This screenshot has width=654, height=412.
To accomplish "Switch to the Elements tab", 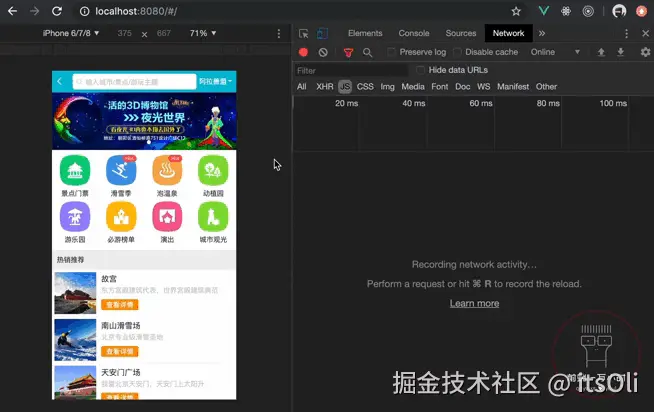I will pos(365,33).
